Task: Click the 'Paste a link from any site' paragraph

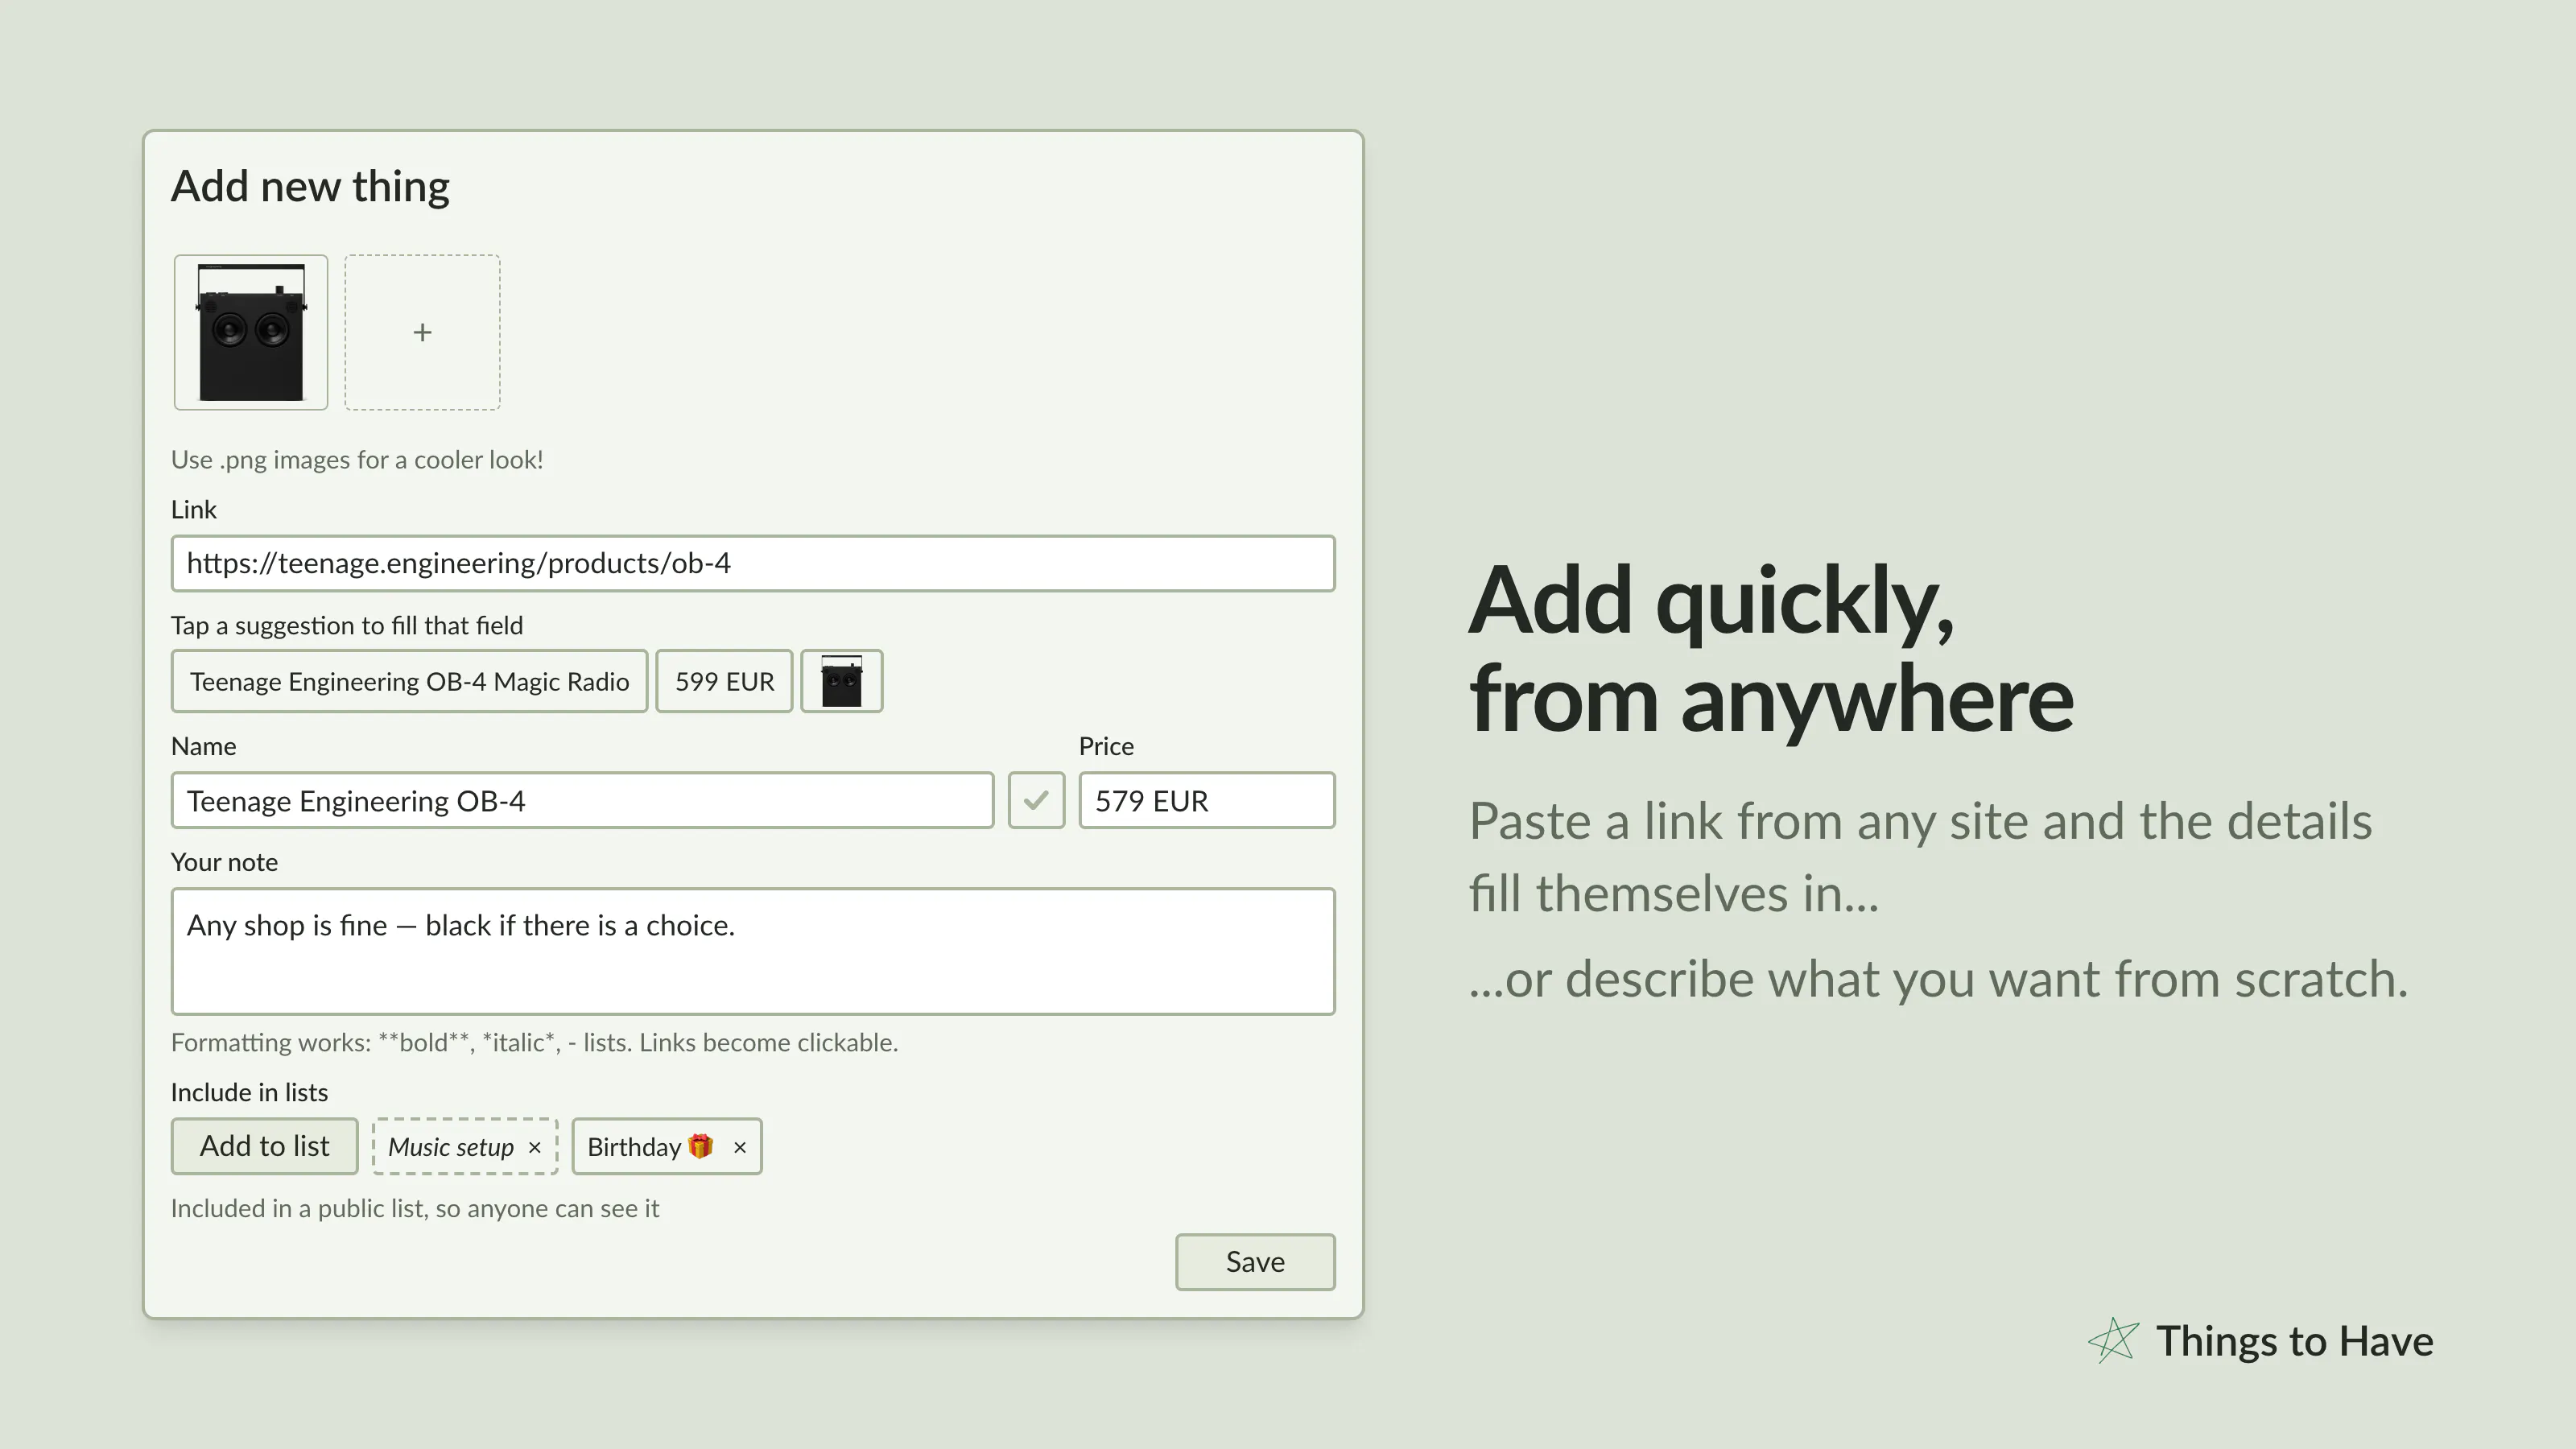Action: tap(1920, 857)
